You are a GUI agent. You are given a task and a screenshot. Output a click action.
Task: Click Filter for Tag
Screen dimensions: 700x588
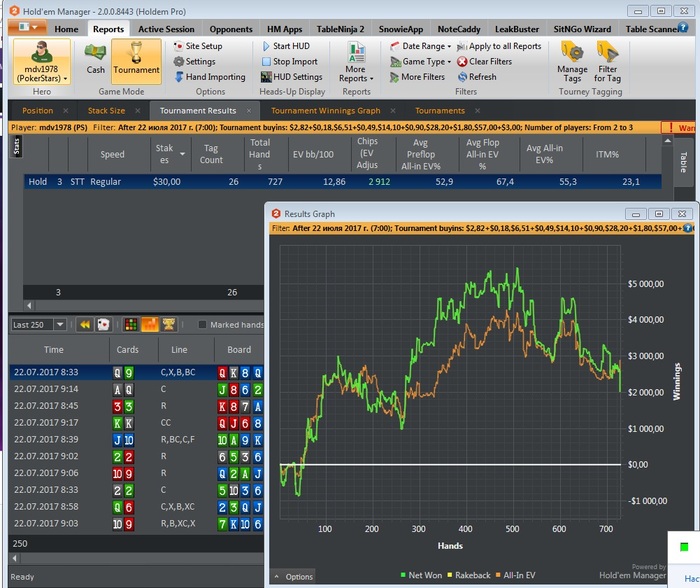tap(607, 63)
